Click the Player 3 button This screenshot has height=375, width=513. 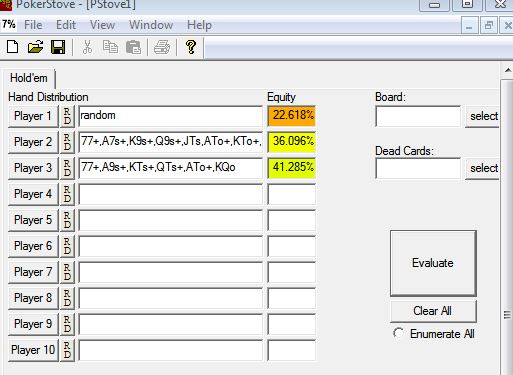pos(33,168)
